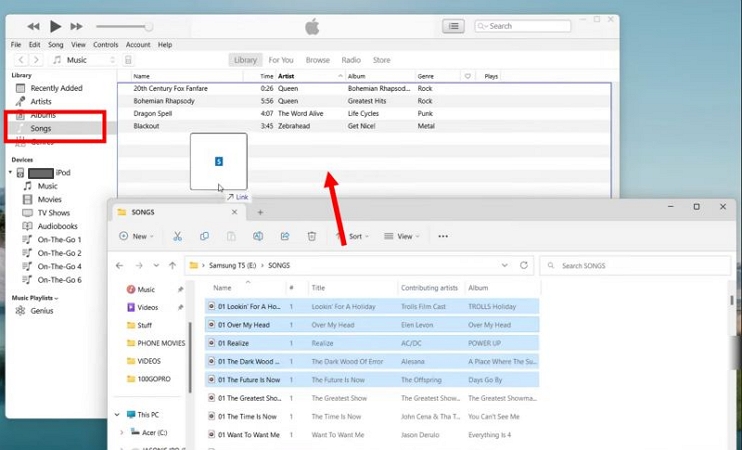Image resolution: width=742 pixels, height=450 pixels.
Task: Open the iTunes Help menu
Action: pyautogui.click(x=165, y=44)
